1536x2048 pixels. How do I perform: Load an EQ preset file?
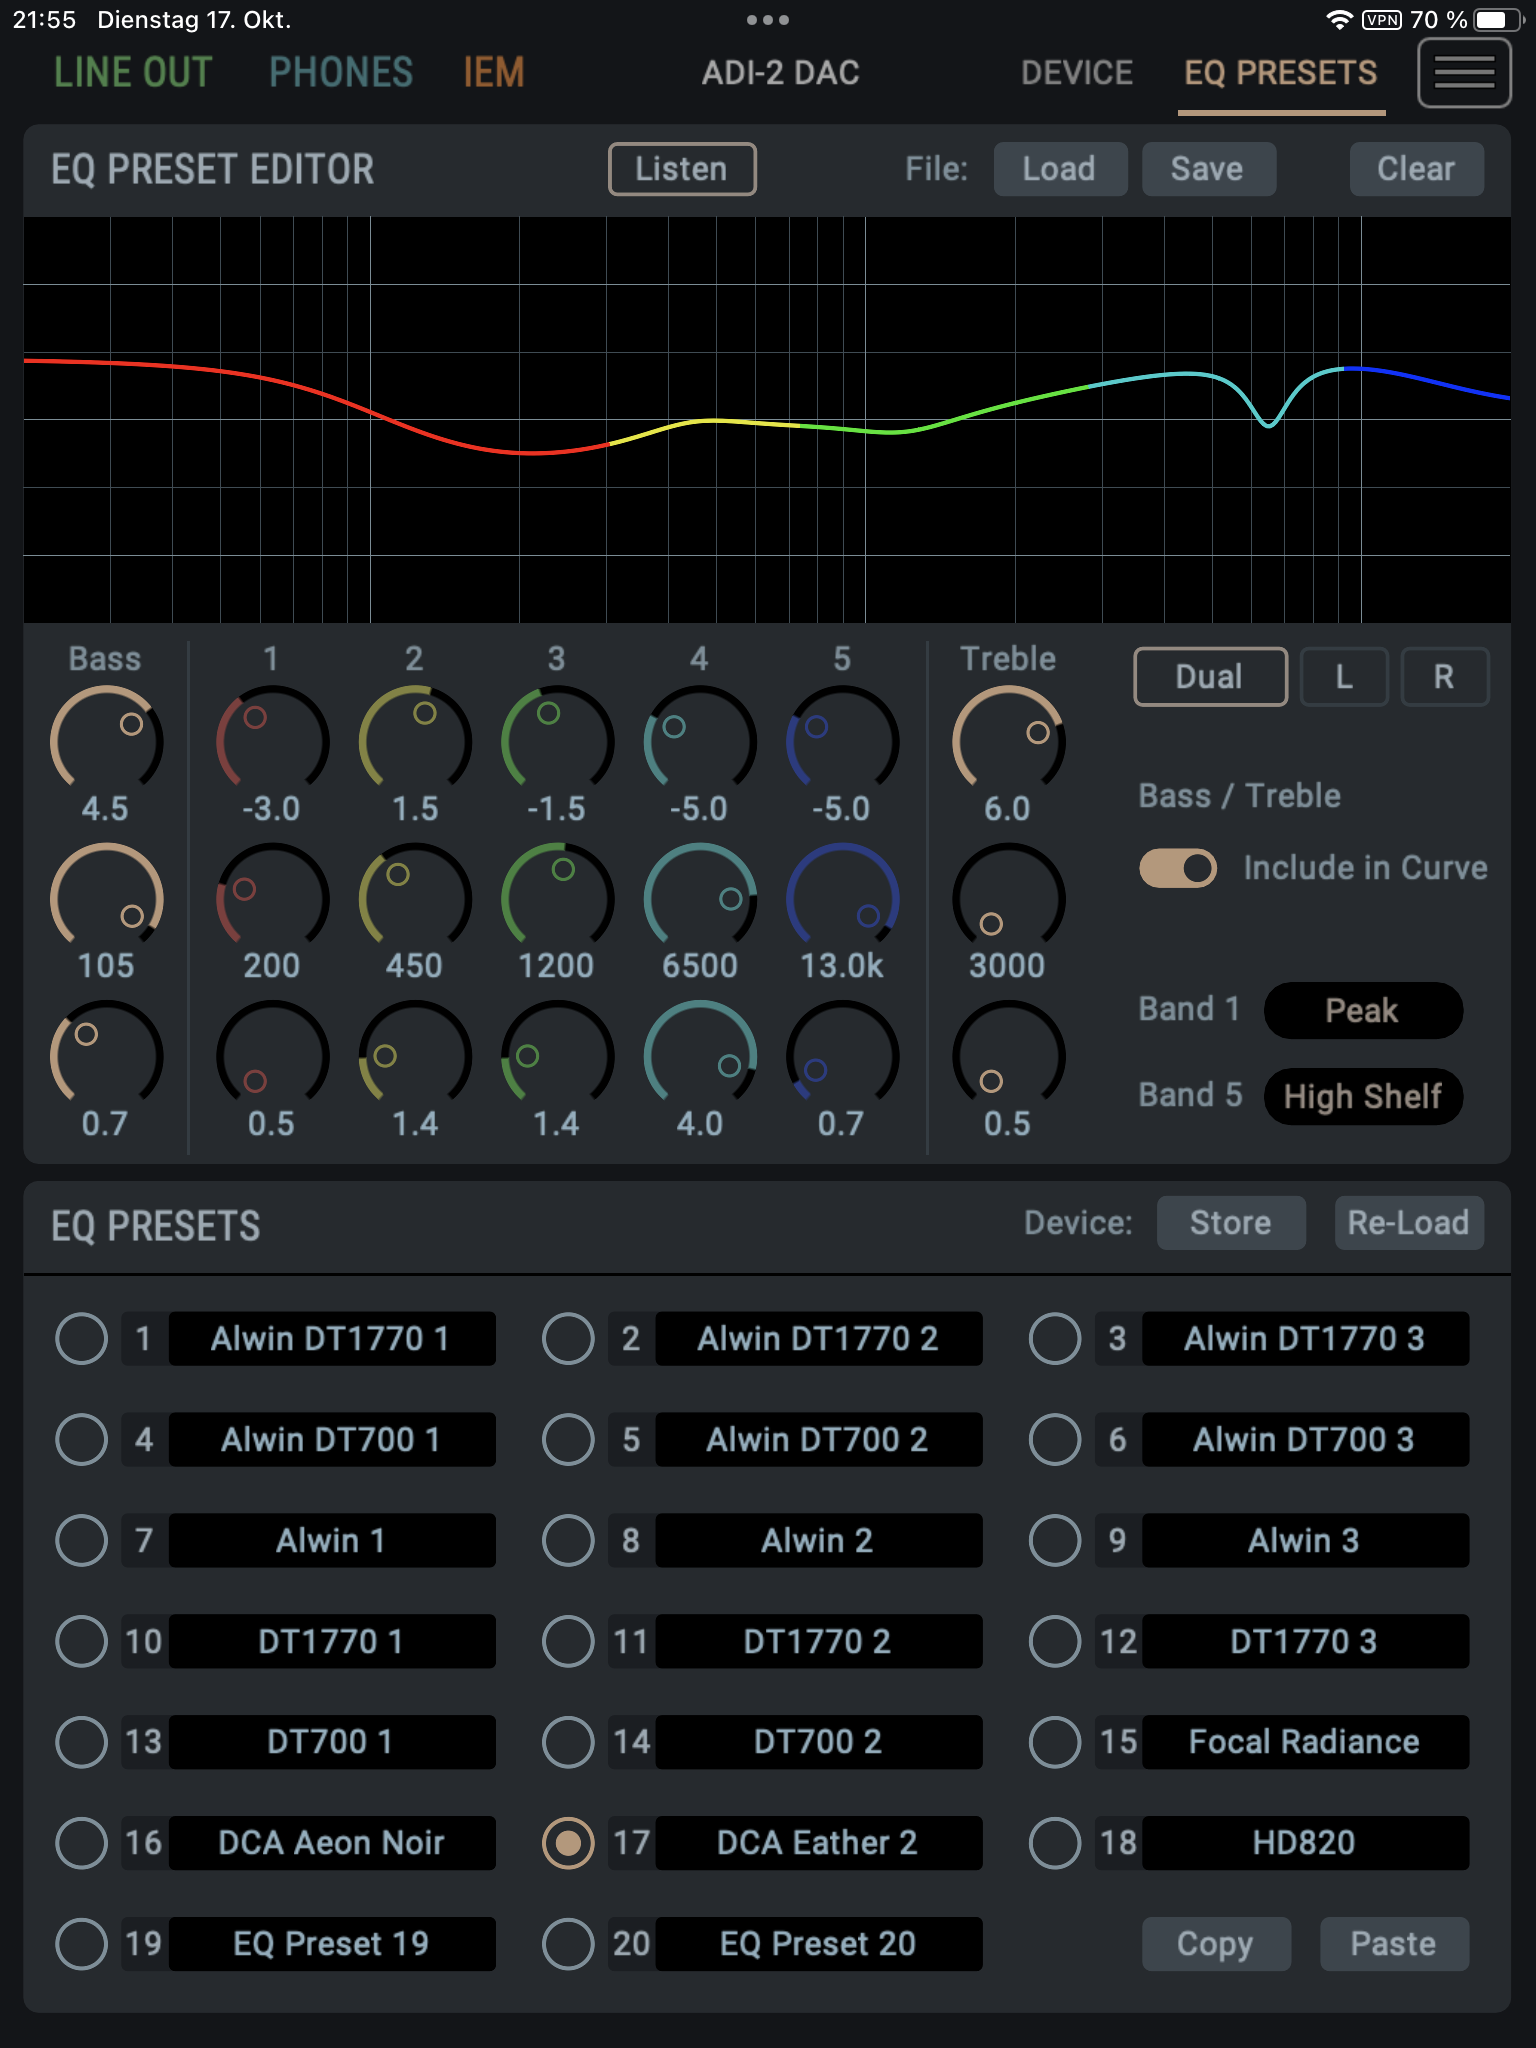coord(1060,169)
